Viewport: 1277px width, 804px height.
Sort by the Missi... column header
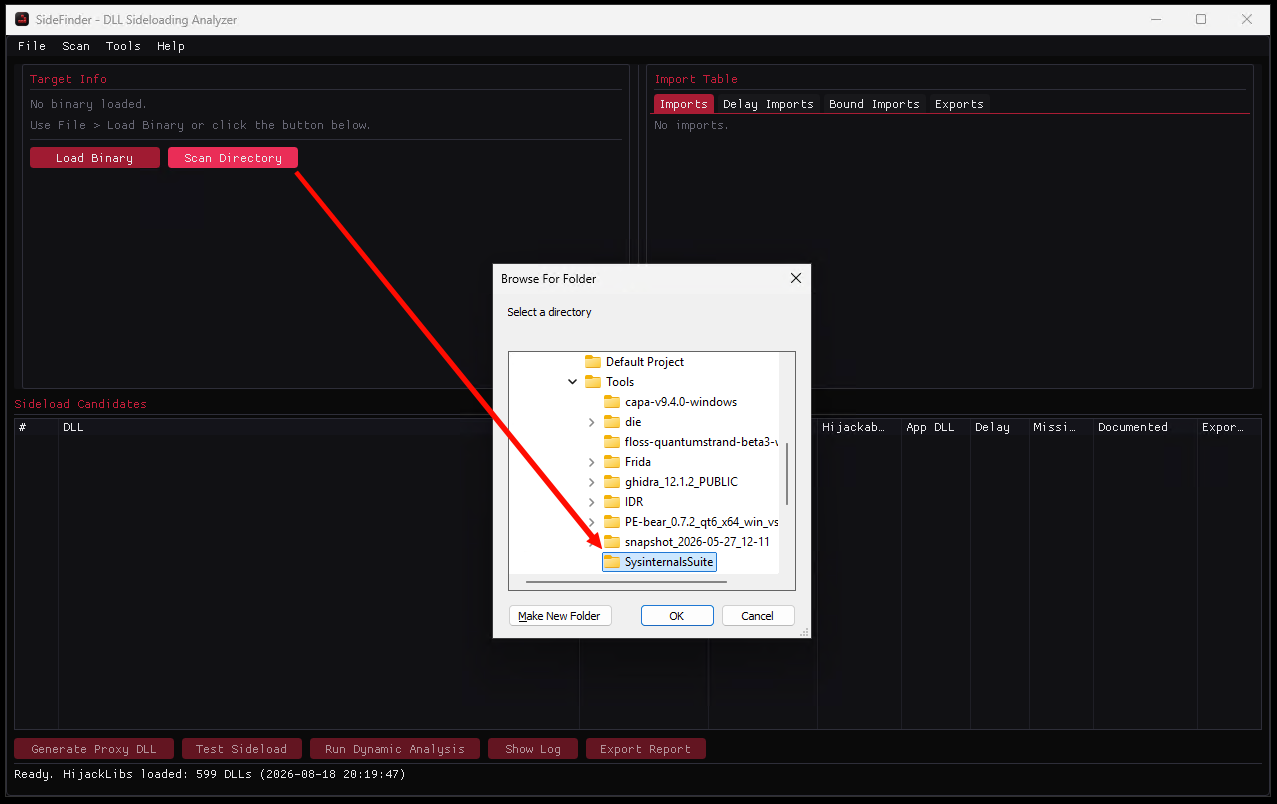(1060, 427)
